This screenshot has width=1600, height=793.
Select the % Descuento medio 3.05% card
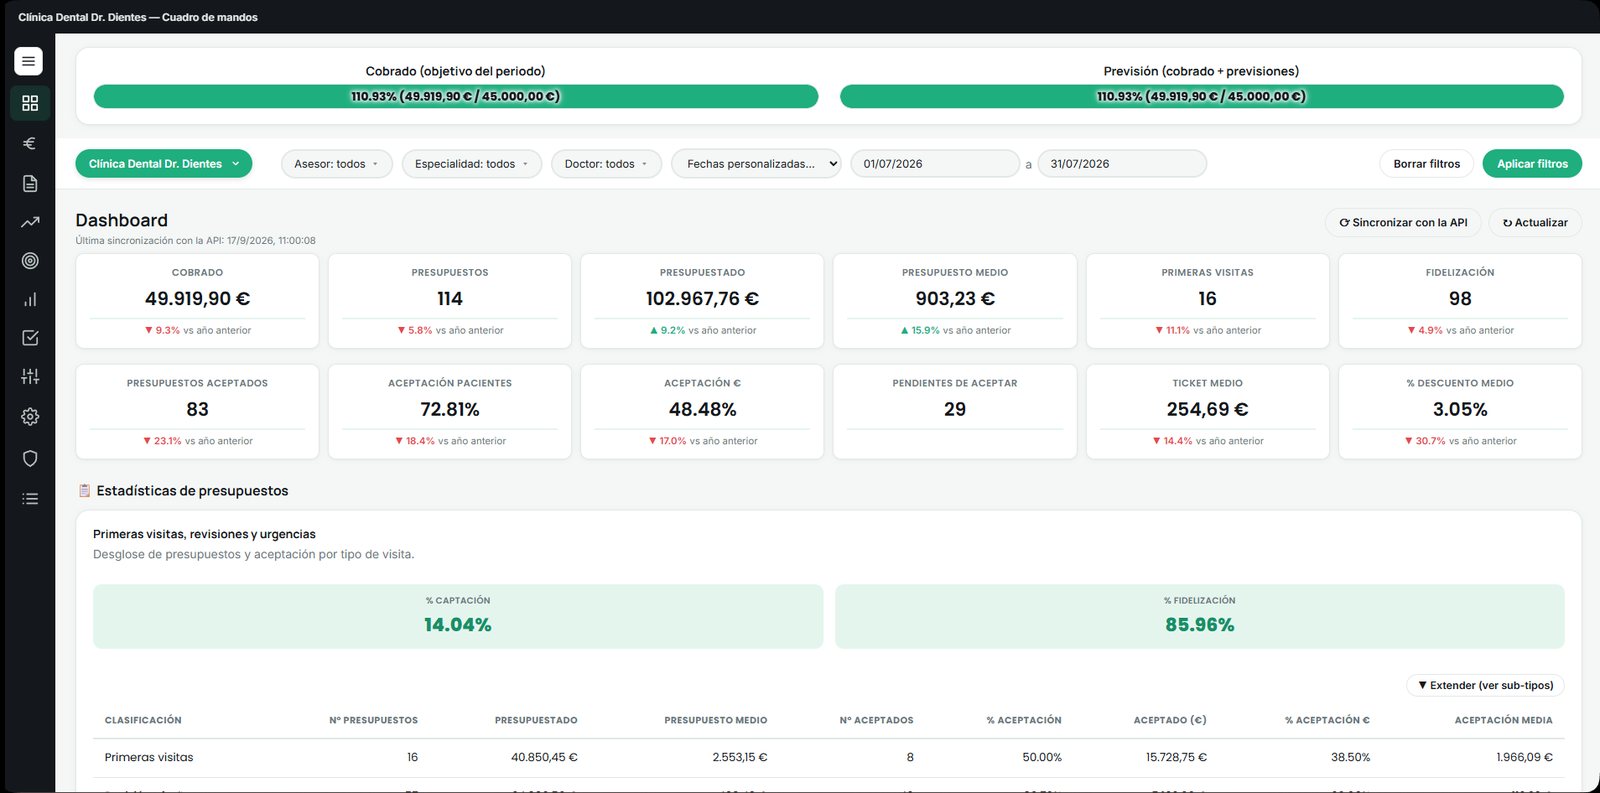(x=1460, y=411)
